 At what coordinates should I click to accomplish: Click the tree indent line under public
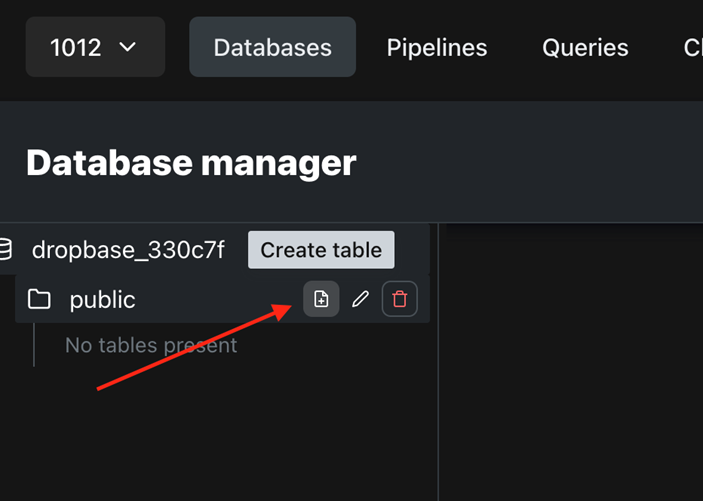(34, 345)
